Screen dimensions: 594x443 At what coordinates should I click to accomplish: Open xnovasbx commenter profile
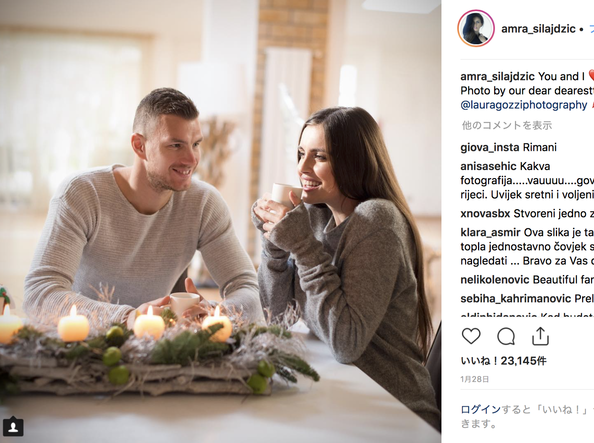(x=485, y=214)
